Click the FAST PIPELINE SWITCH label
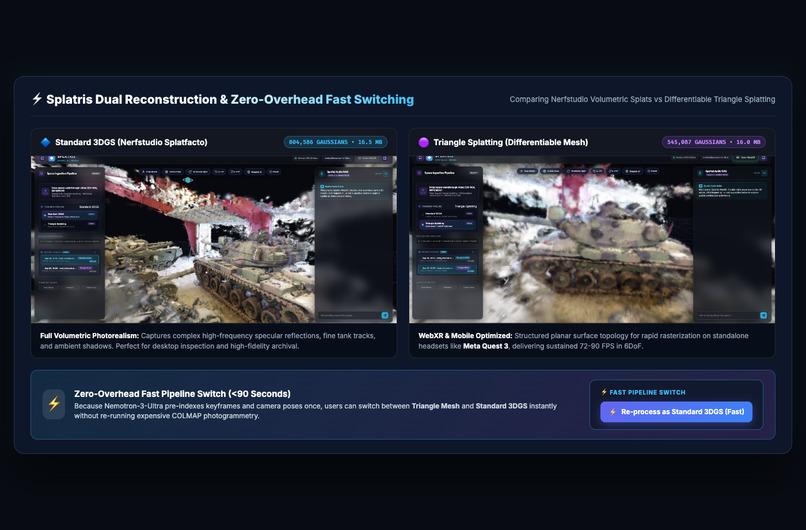Viewport: 806px width, 530px height. (647, 392)
